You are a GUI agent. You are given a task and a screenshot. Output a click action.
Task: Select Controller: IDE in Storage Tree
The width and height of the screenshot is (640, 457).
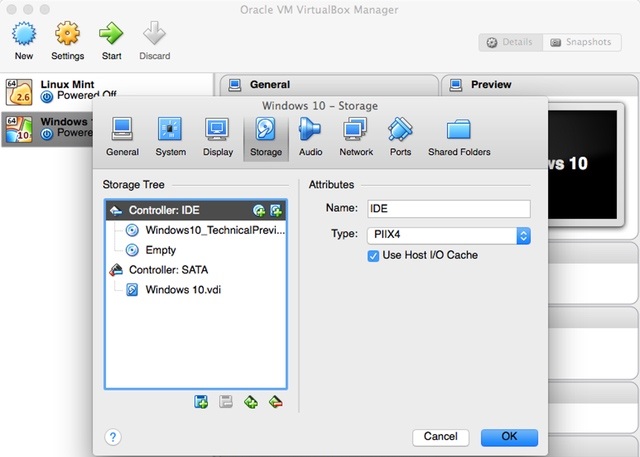point(196,210)
